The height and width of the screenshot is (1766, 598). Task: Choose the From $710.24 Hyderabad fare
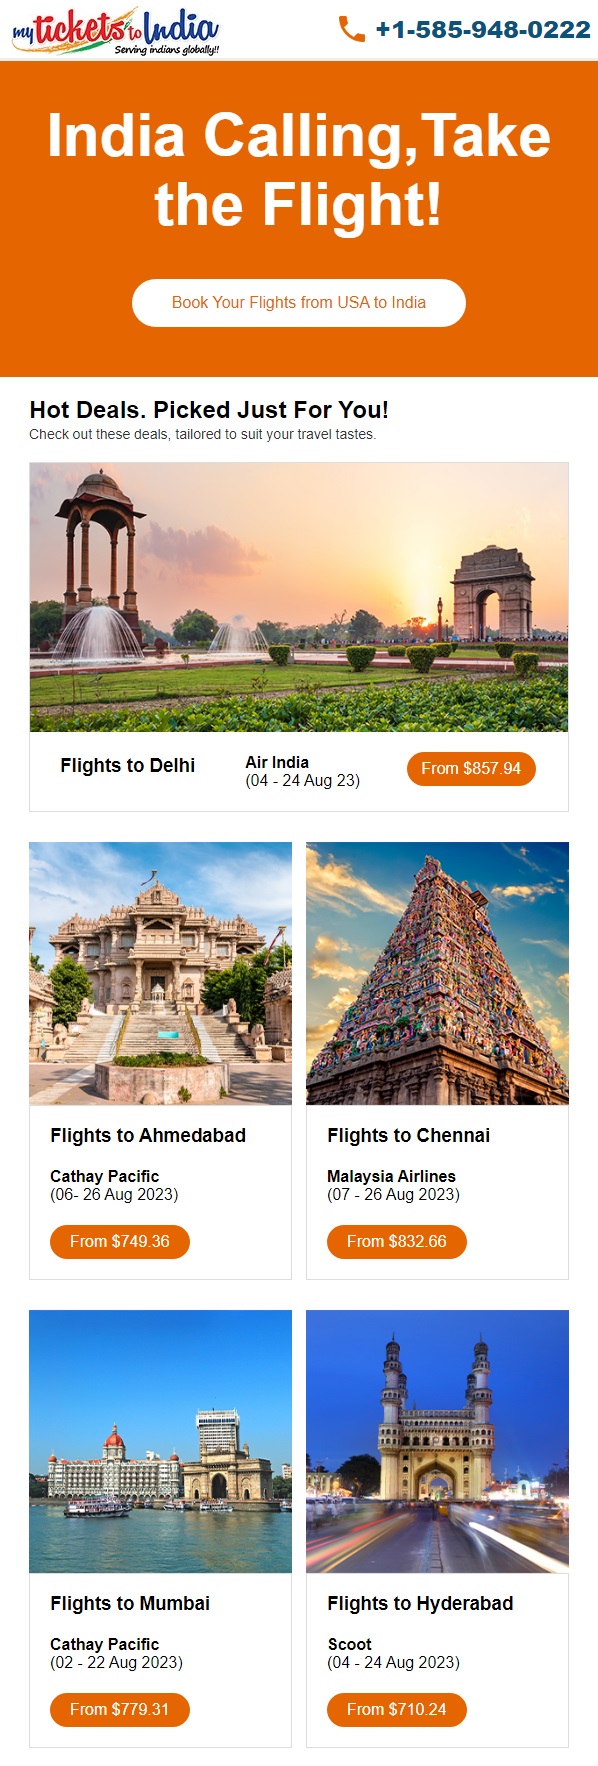pos(397,1709)
